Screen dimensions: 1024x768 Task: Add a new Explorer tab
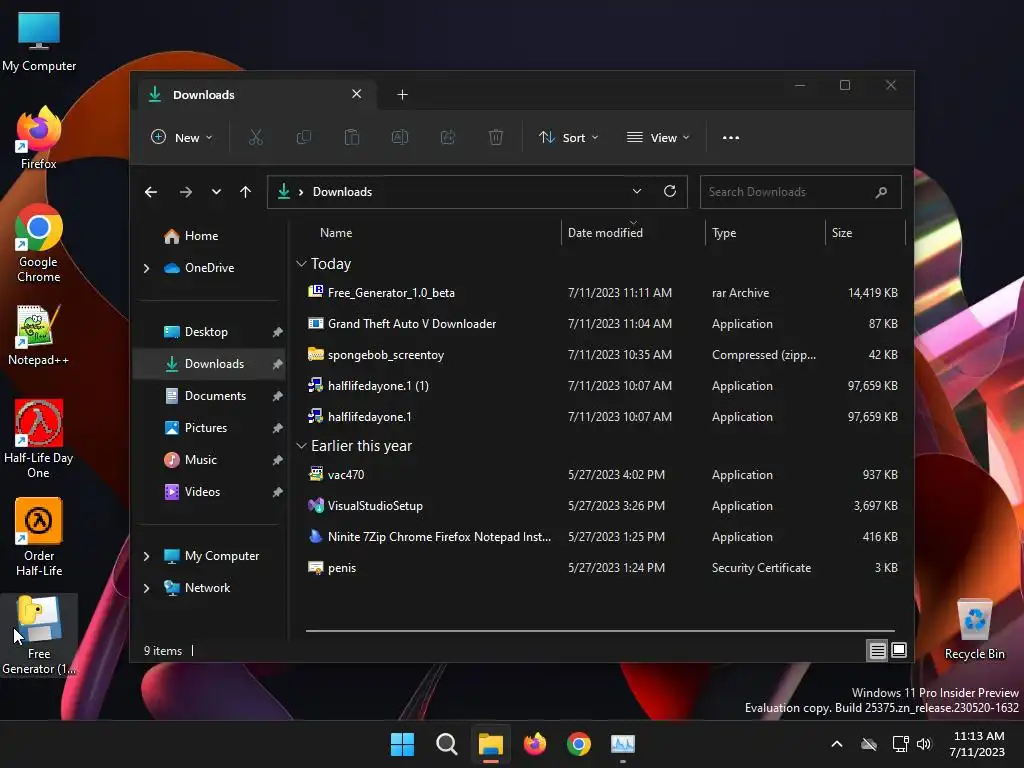point(402,95)
